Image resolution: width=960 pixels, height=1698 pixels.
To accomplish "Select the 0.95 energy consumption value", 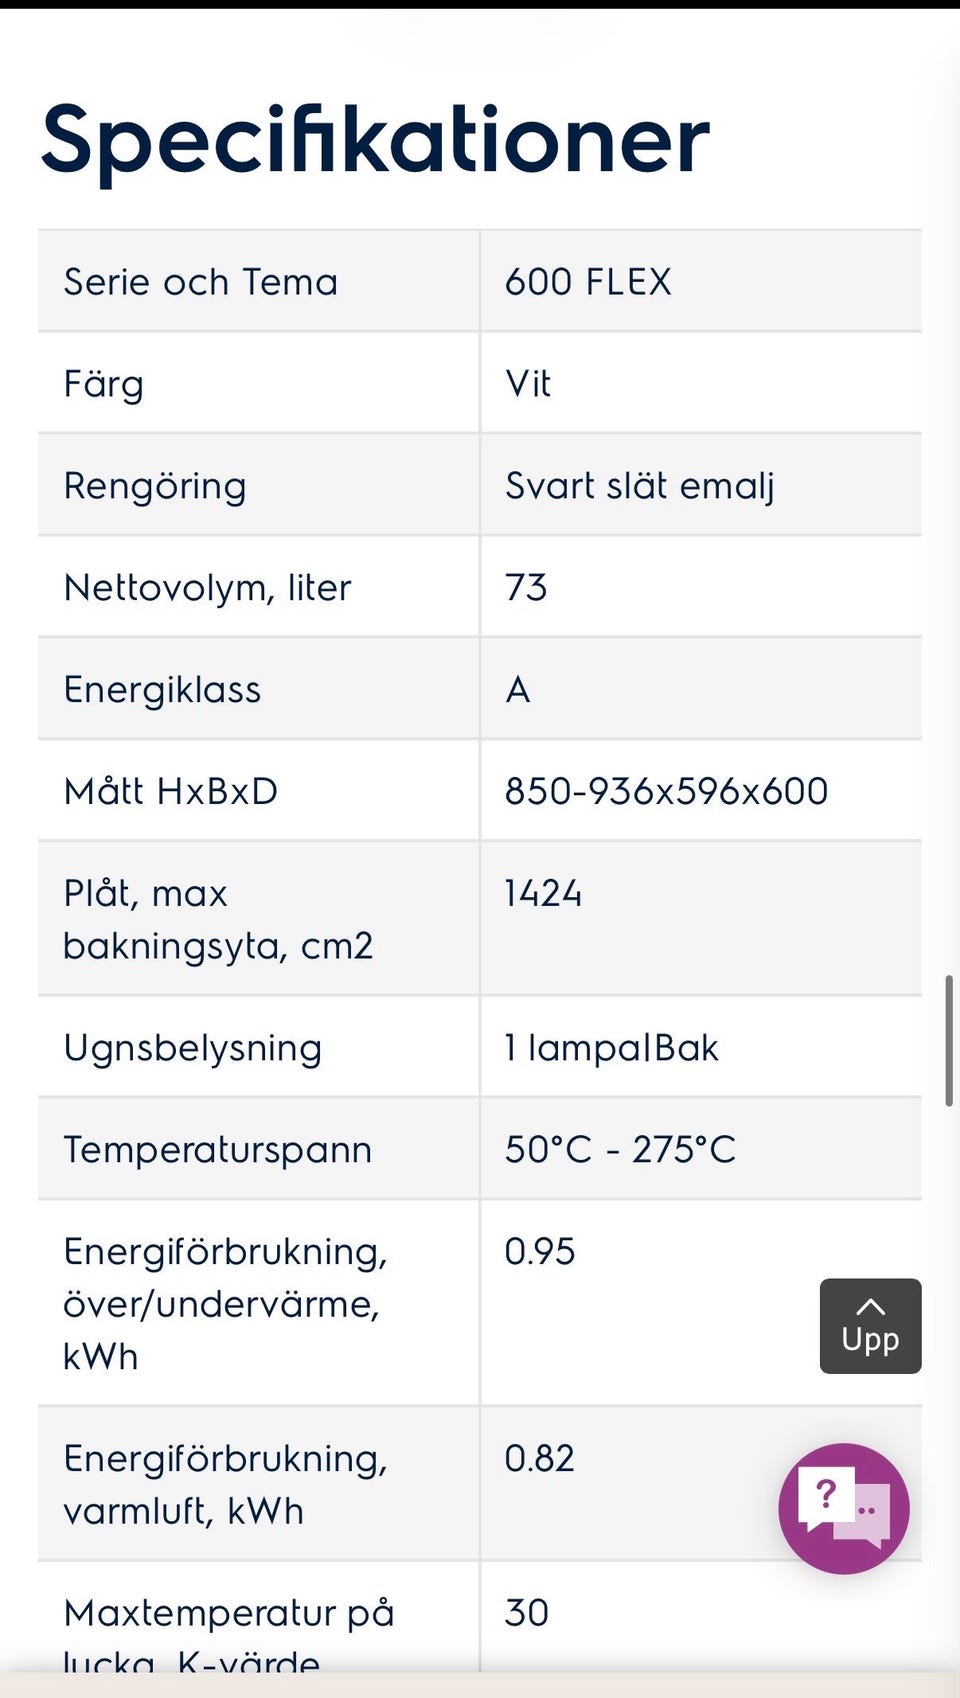I will tap(540, 1252).
